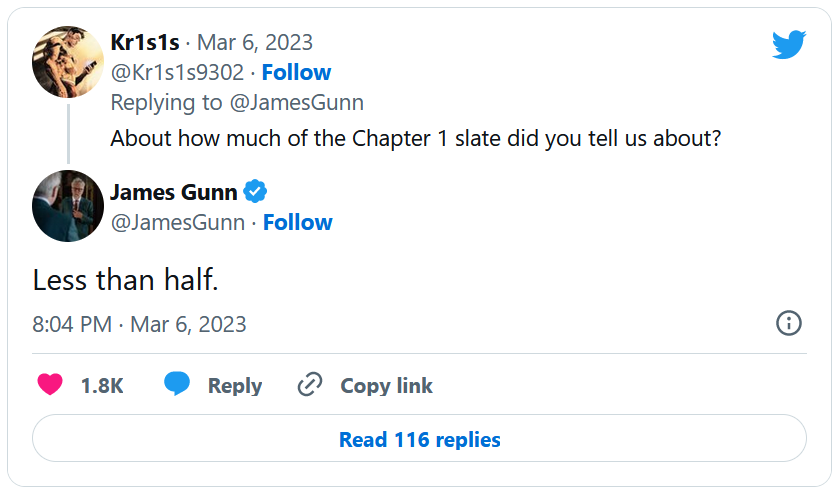
Task: Click the Reply text label
Action: point(235,386)
